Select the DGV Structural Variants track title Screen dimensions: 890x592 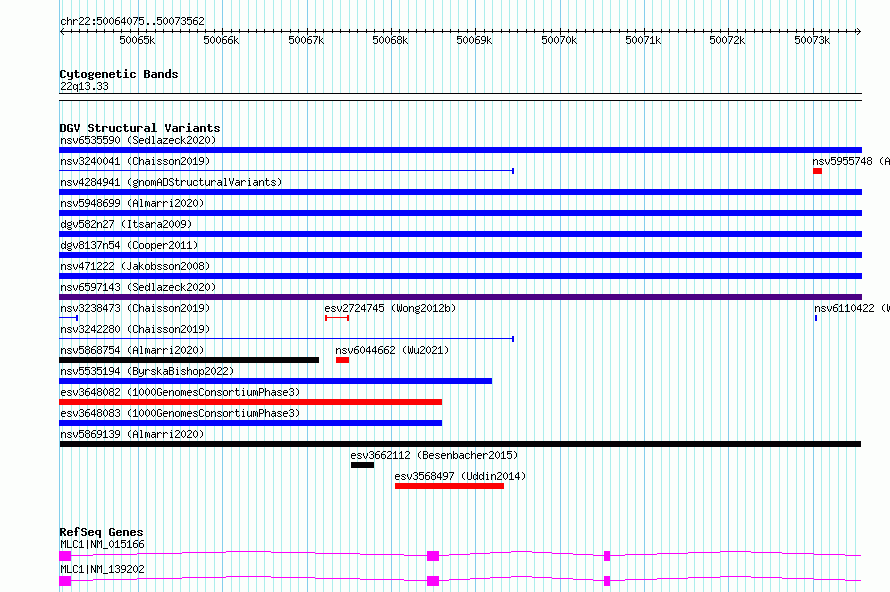(x=140, y=128)
